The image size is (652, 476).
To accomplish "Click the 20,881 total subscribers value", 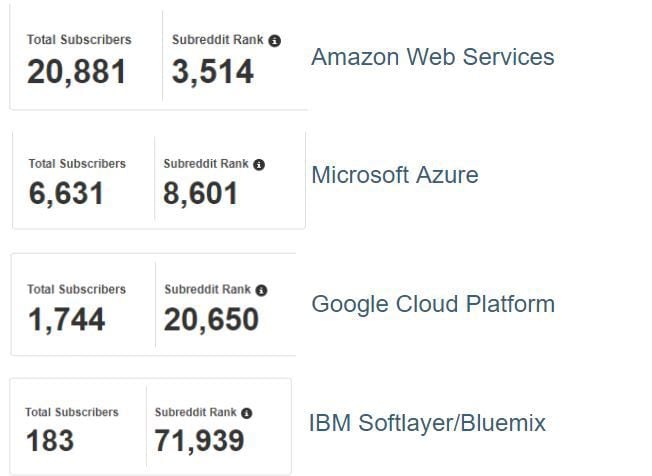I will [77, 72].
